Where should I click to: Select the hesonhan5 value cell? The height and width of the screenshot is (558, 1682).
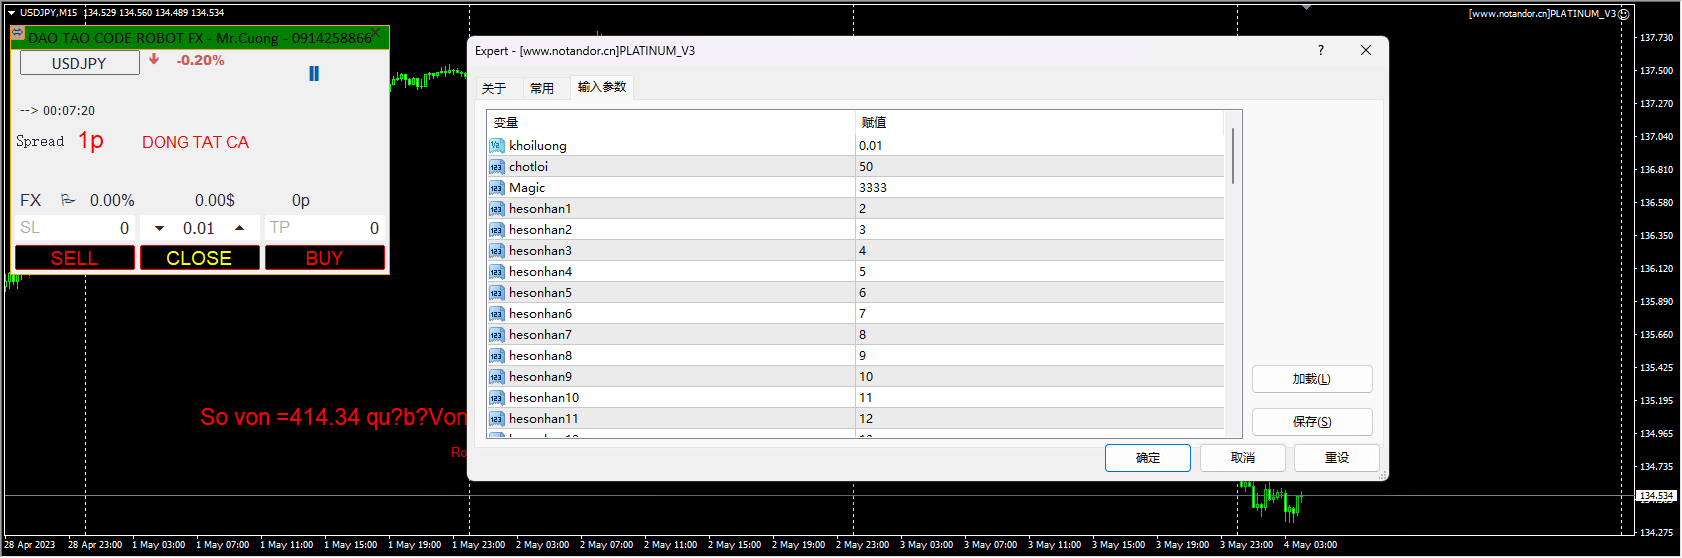point(1038,293)
